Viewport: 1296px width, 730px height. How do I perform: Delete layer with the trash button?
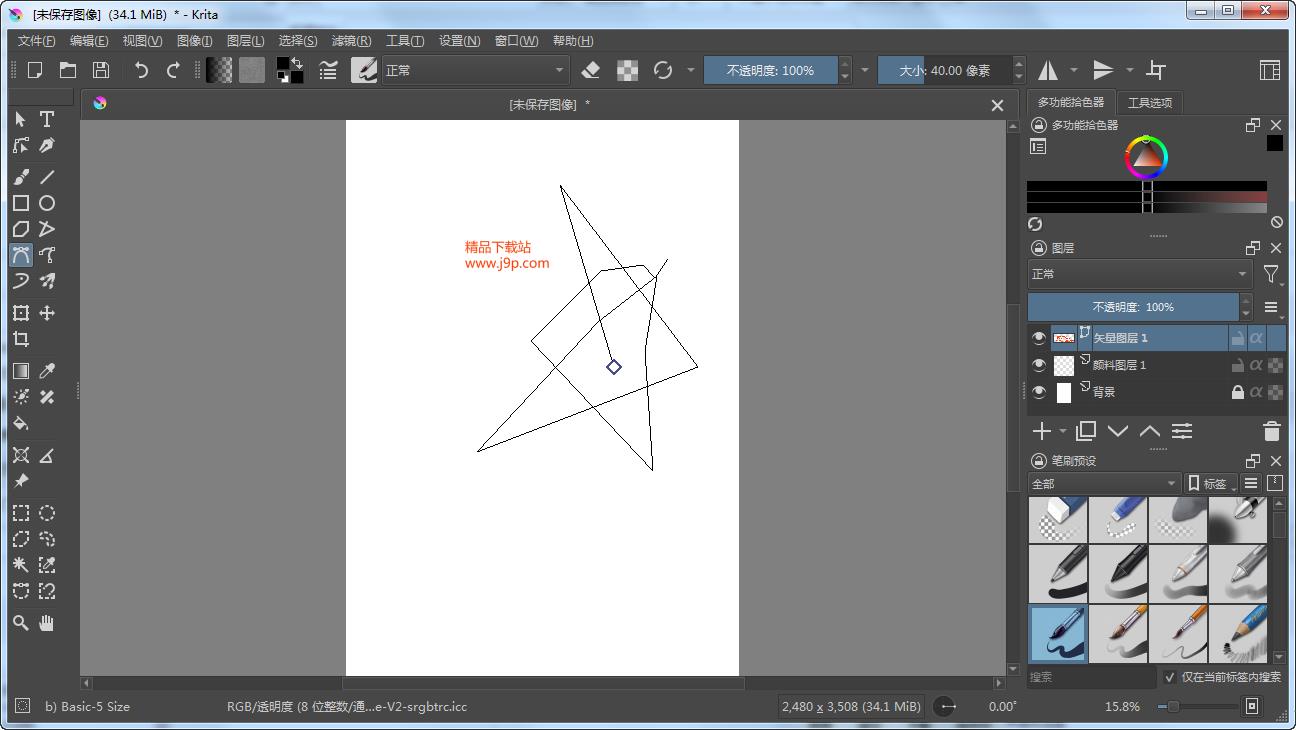1271,431
